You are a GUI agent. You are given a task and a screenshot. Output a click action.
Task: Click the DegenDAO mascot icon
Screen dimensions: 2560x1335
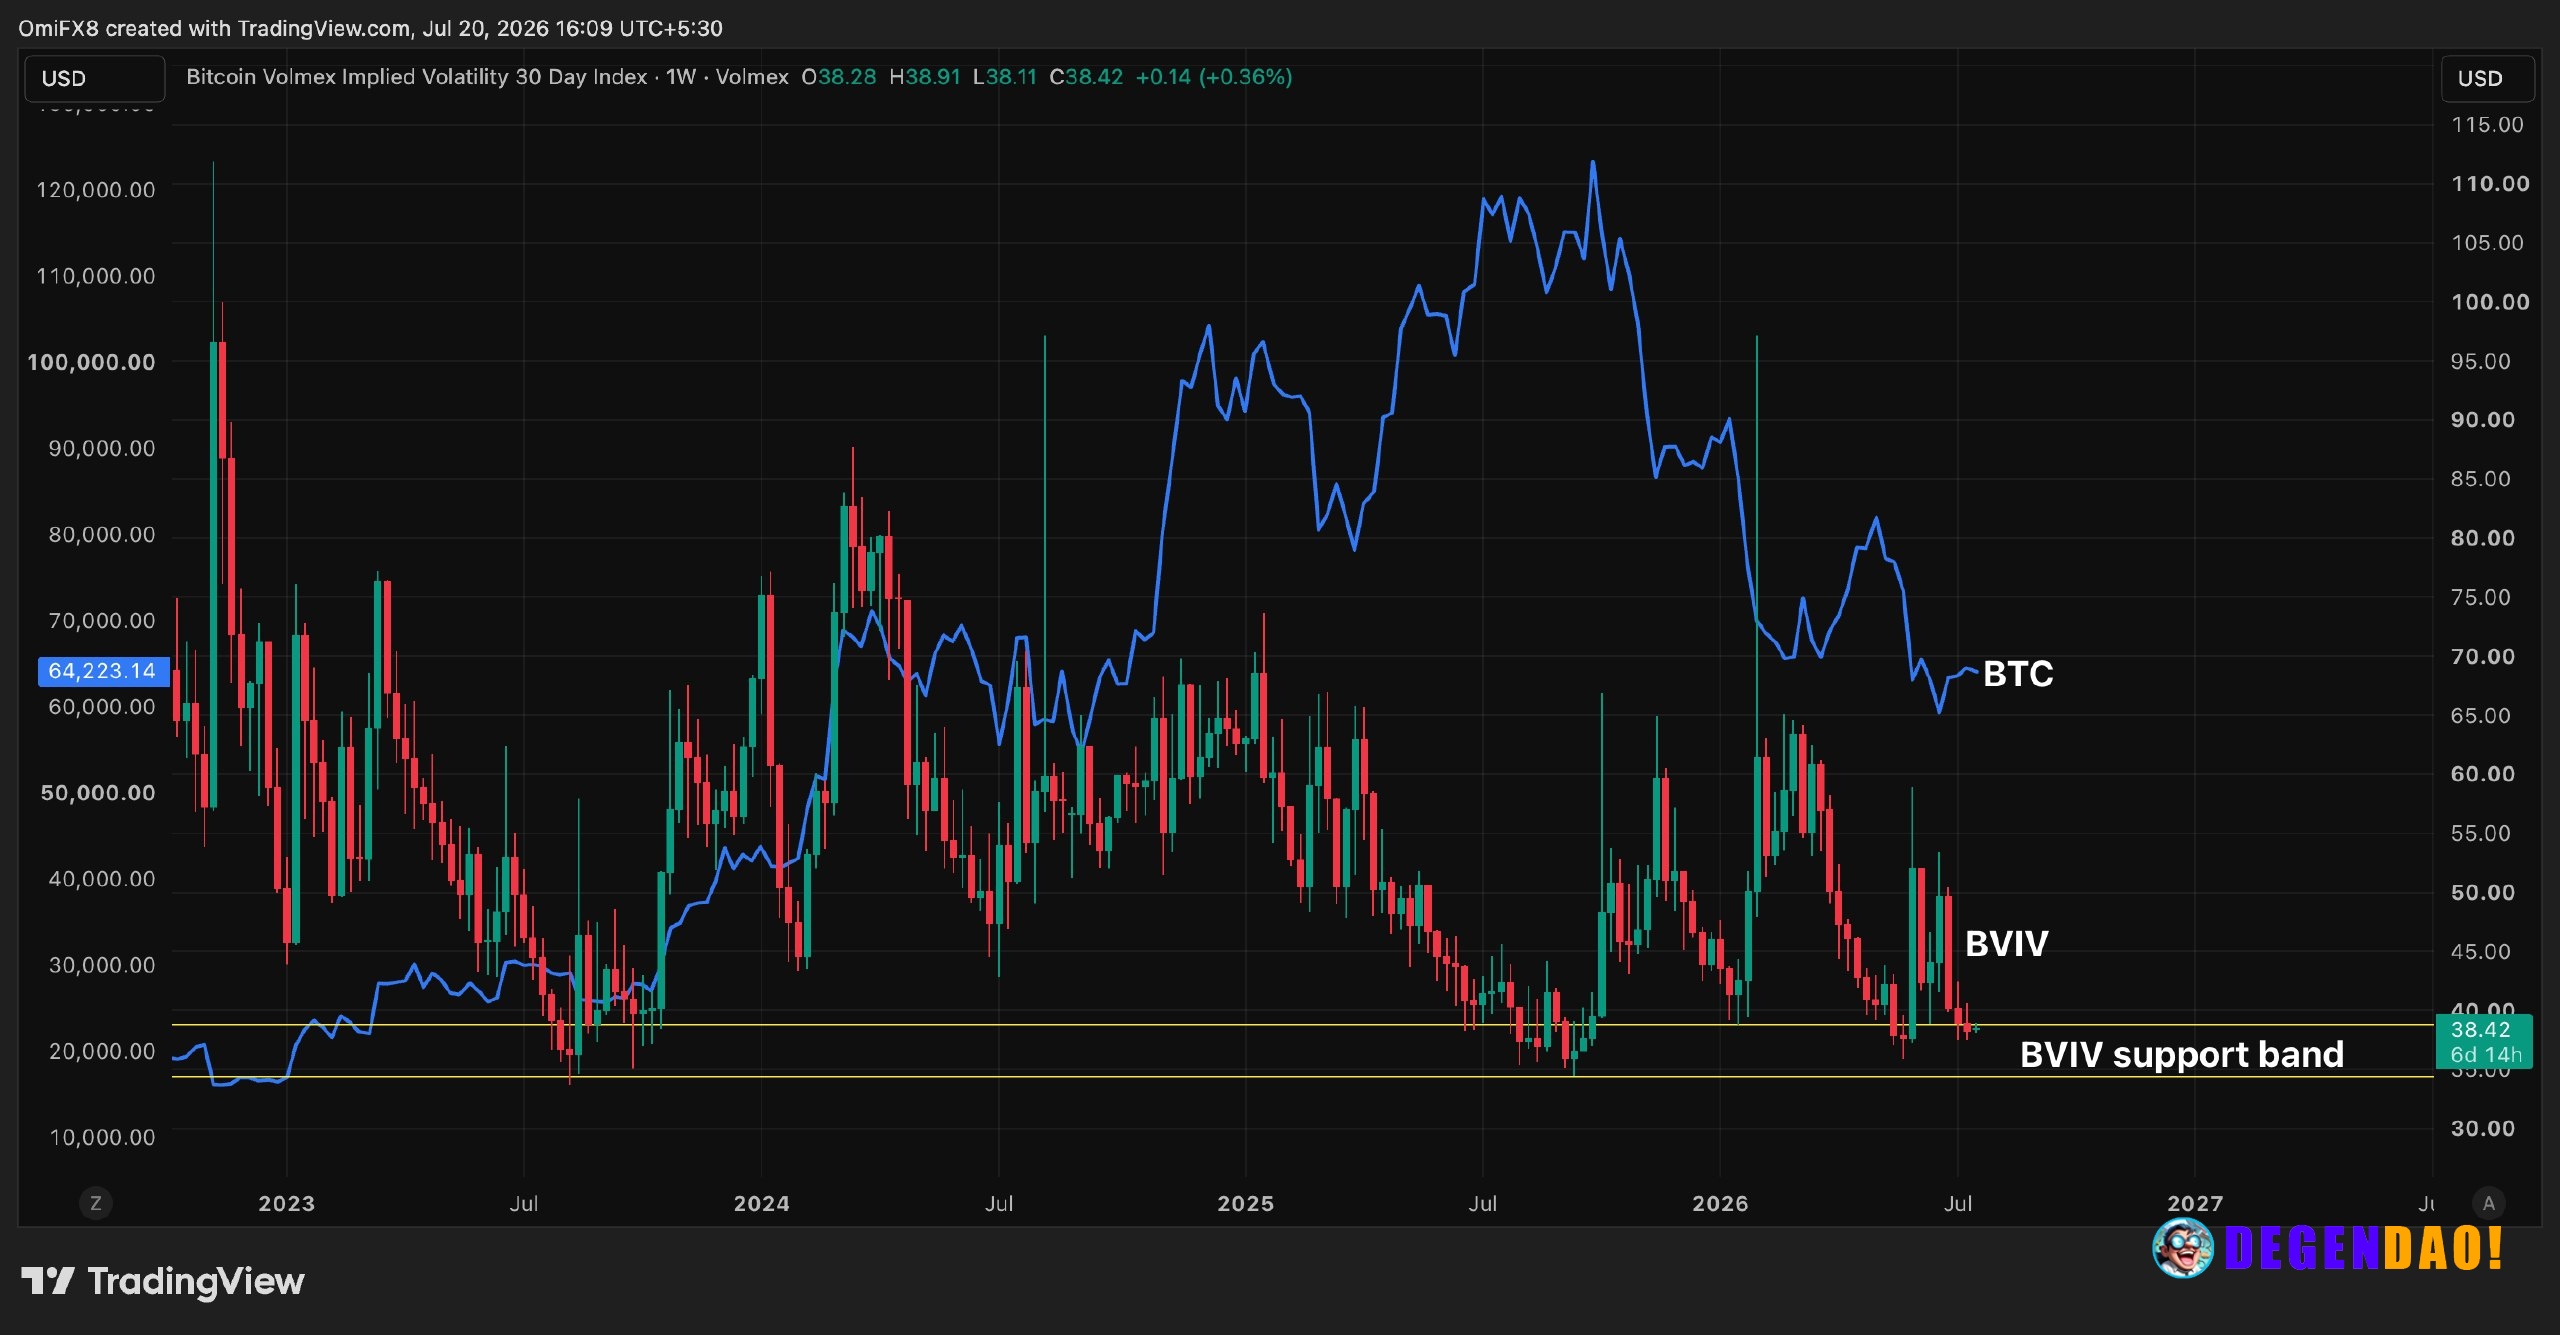click(2183, 1247)
